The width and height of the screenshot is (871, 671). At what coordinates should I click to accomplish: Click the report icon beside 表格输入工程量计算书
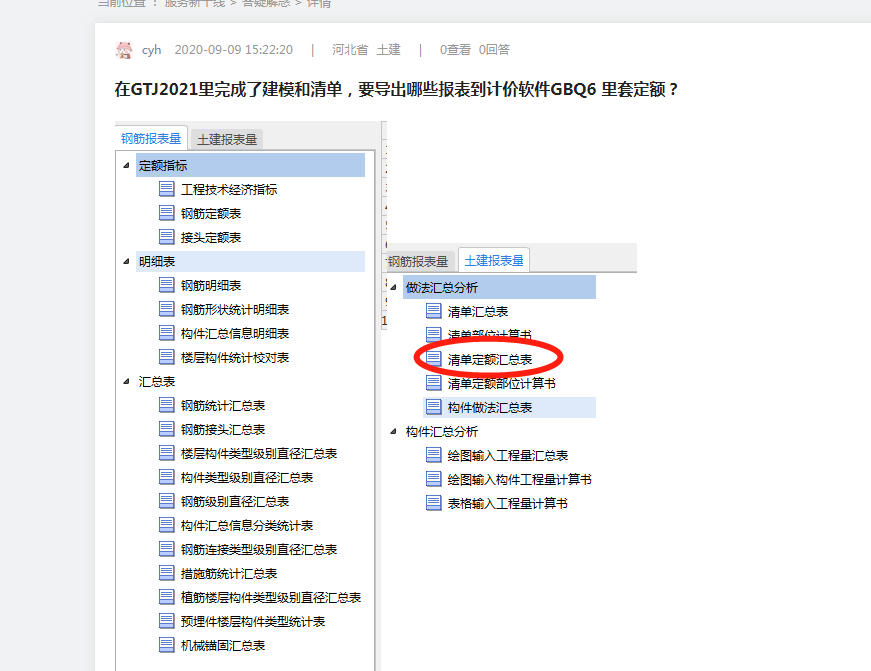(x=434, y=503)
